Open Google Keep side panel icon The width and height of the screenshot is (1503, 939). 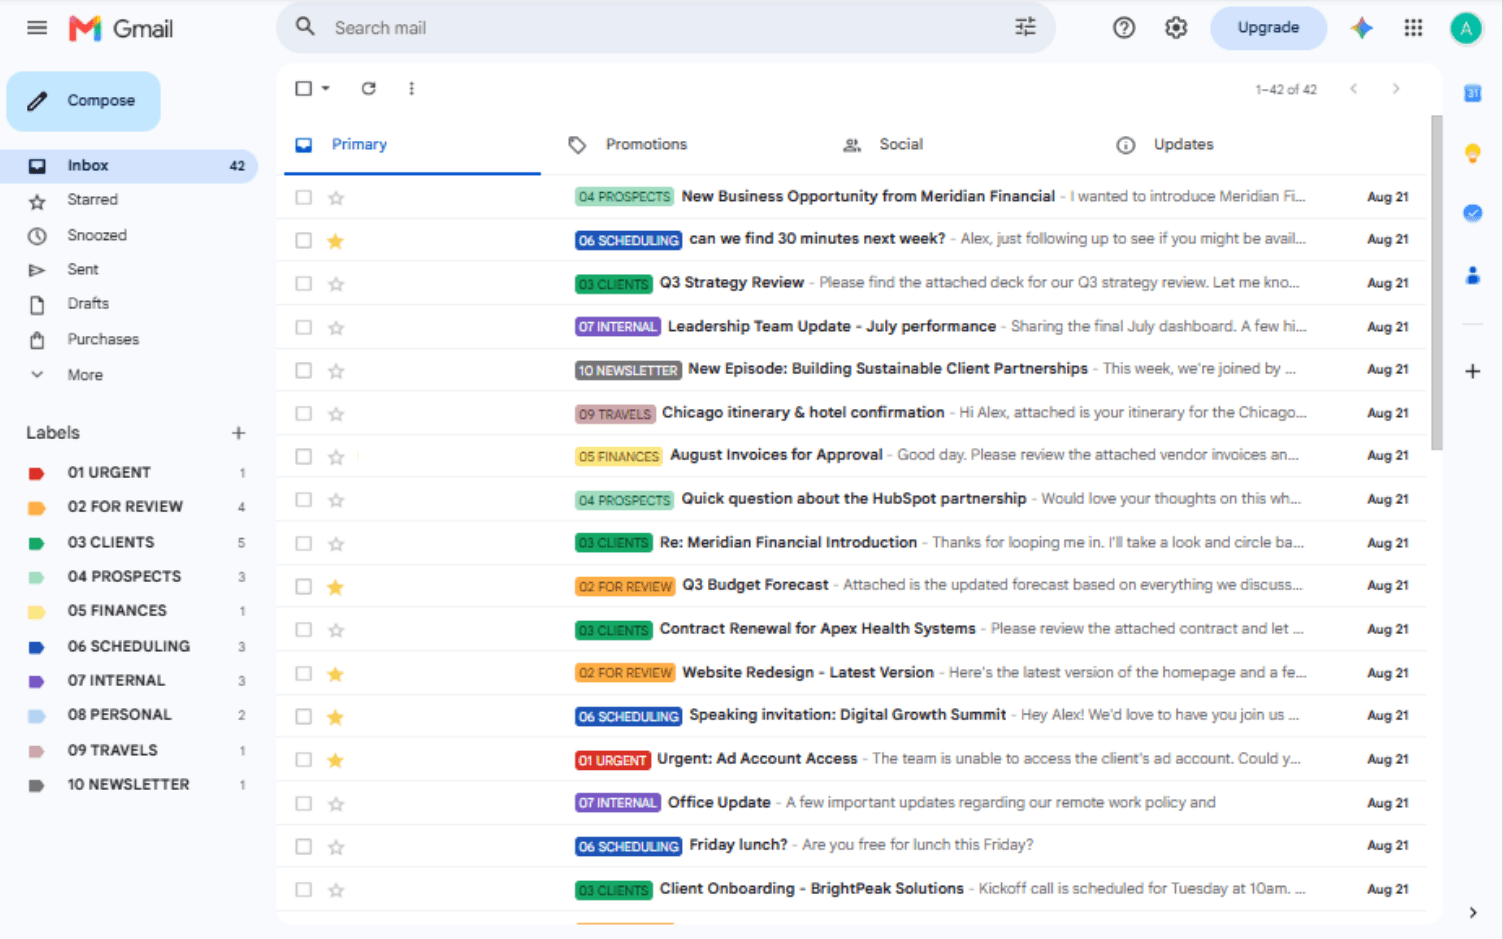pyautogui.click(x=1472, y=153)
